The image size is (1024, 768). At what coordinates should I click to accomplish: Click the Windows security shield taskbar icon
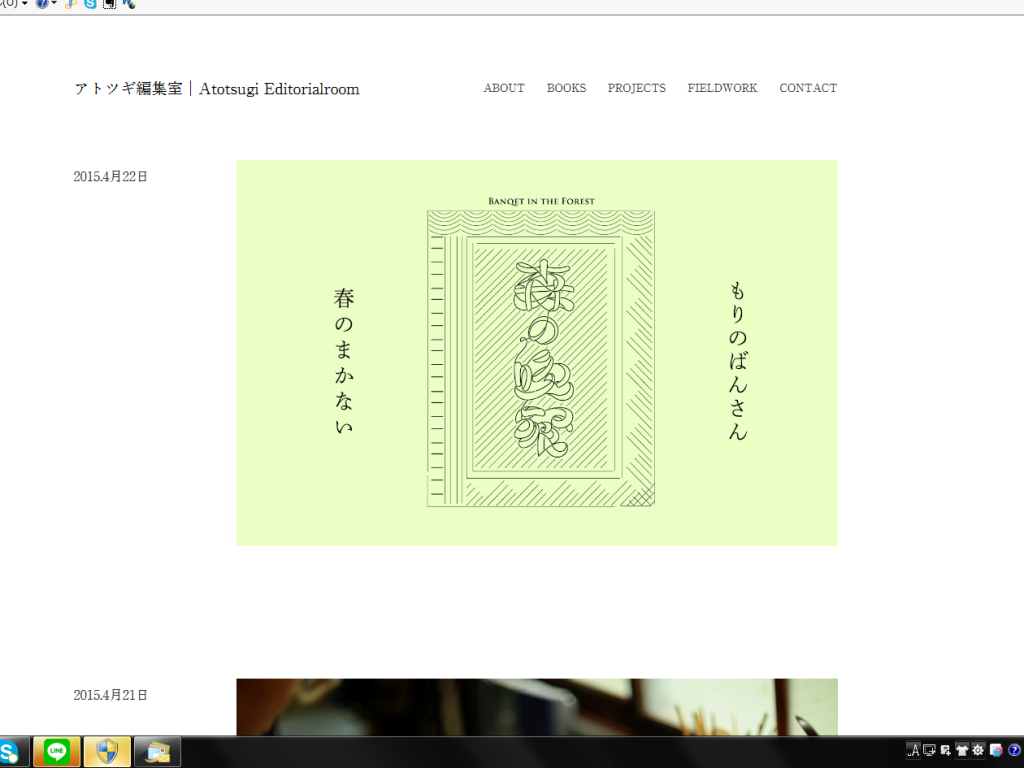pyautogui.click(x=107, y=751)
